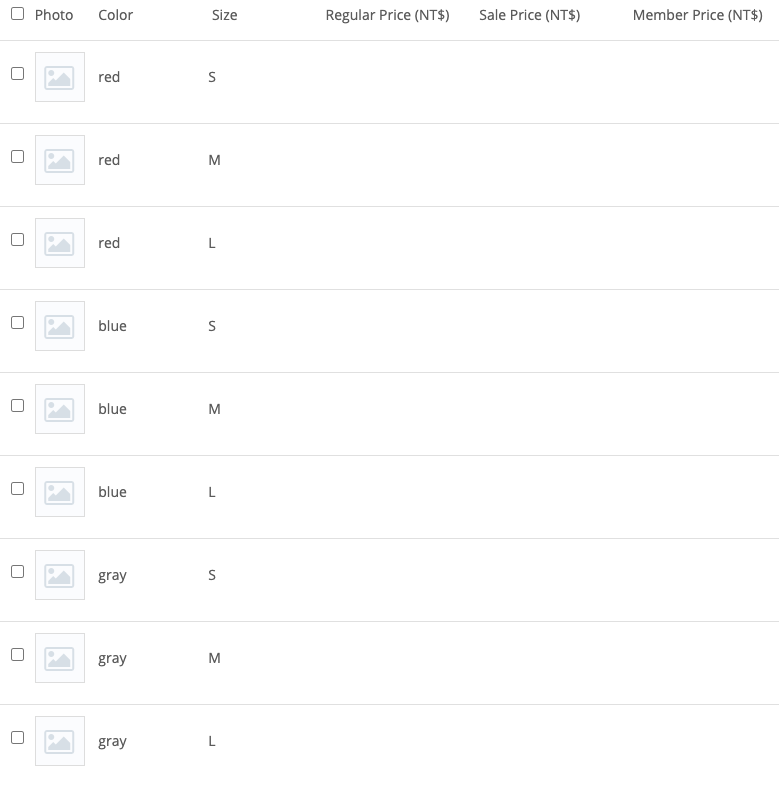Click size 'S' in the gray row
The height and width of the screenshot is (799, 779).
212,575
